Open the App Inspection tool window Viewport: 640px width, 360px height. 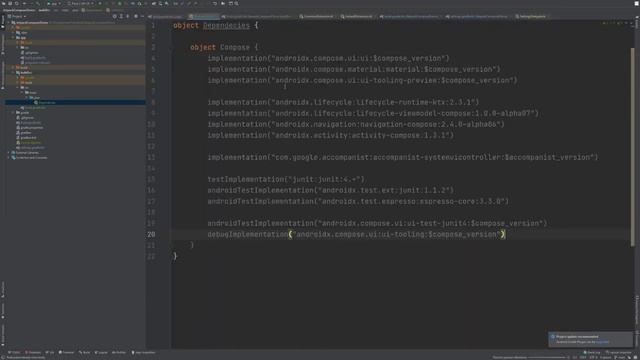tap(144, 352)
